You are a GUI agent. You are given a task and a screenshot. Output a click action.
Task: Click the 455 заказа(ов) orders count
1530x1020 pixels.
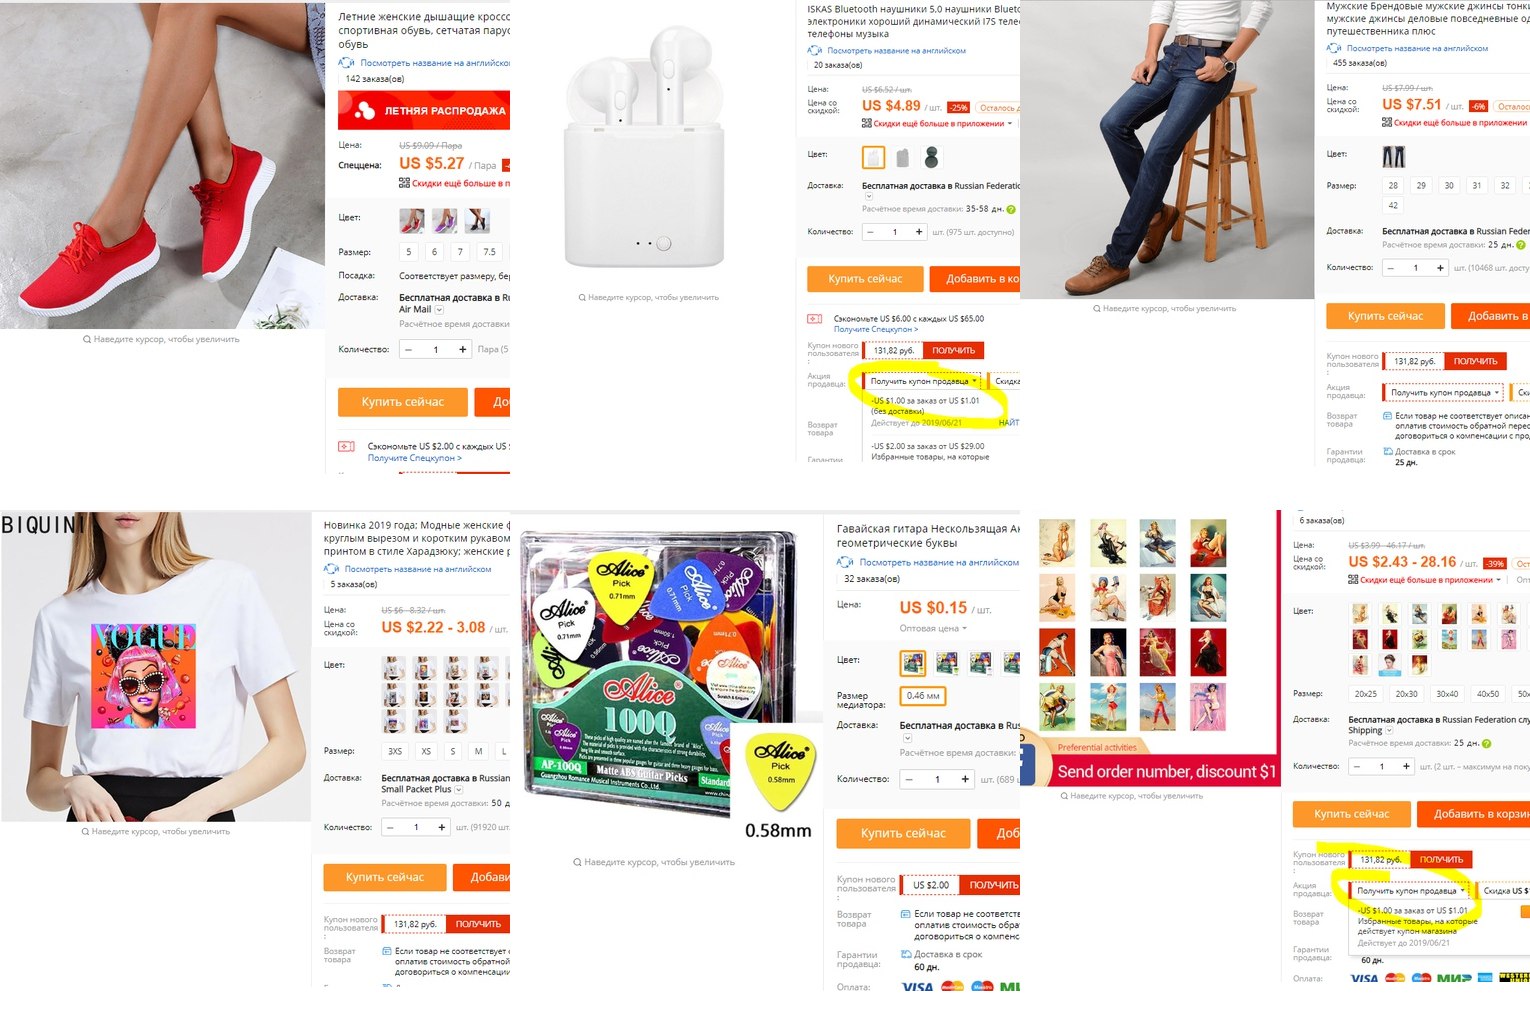(x=1360, y=62)
